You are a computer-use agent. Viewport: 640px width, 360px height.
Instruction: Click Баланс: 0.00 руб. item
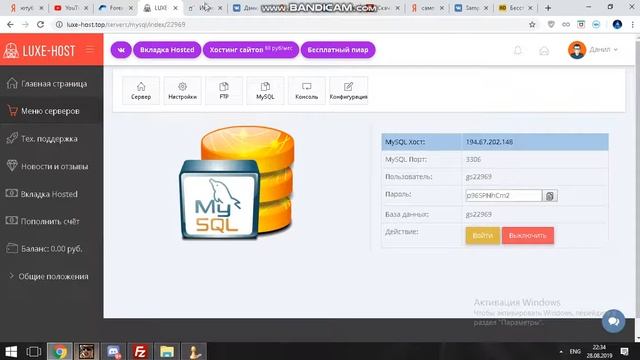pyautogui.click(x=51, y=249)
